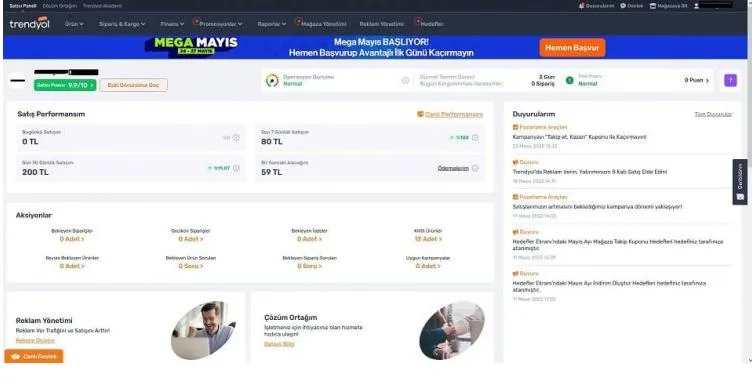Open Mağaza Yönetimi in the navigation
This screenshot has height=391, width=752.
[x=324, y=24]
